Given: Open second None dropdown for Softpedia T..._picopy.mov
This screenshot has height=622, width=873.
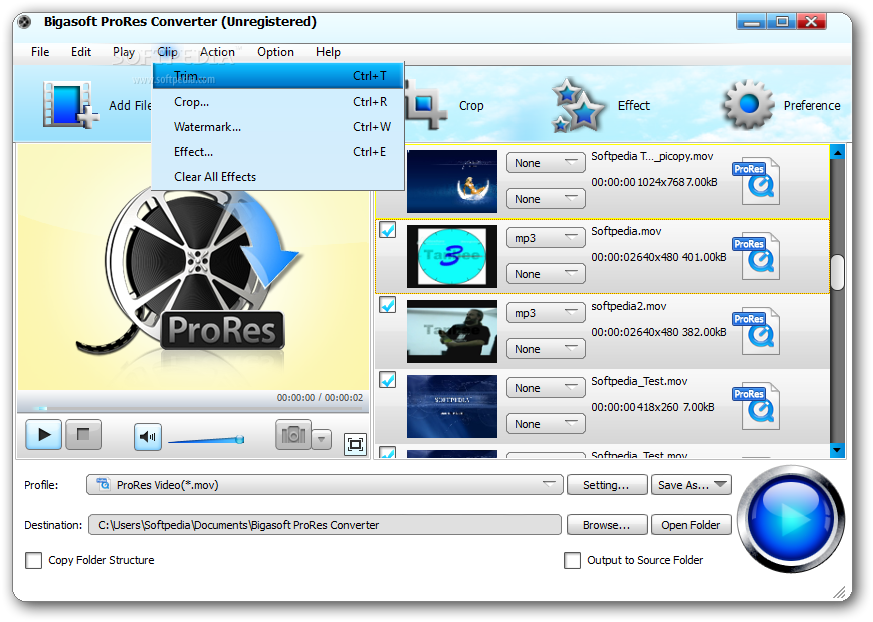Looking at the screenshot, I should pyautogui.click(x=546, y=199).
